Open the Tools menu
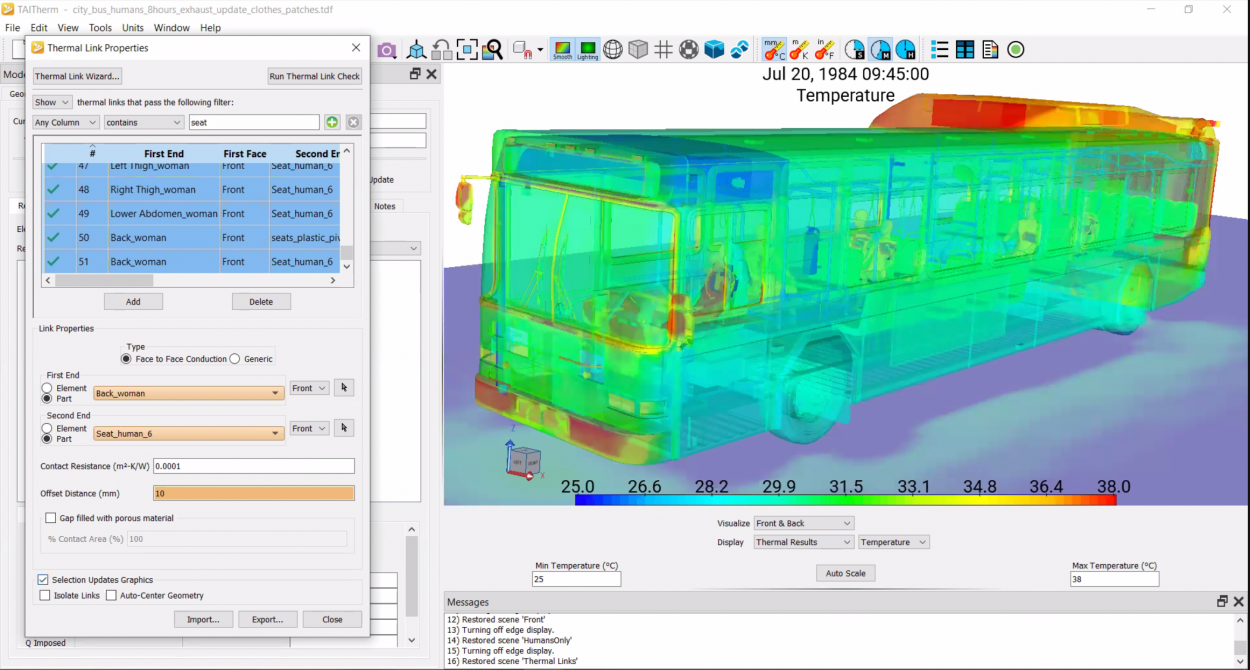The height and width of the screenshot is (670, 1250). click(100, 28)
